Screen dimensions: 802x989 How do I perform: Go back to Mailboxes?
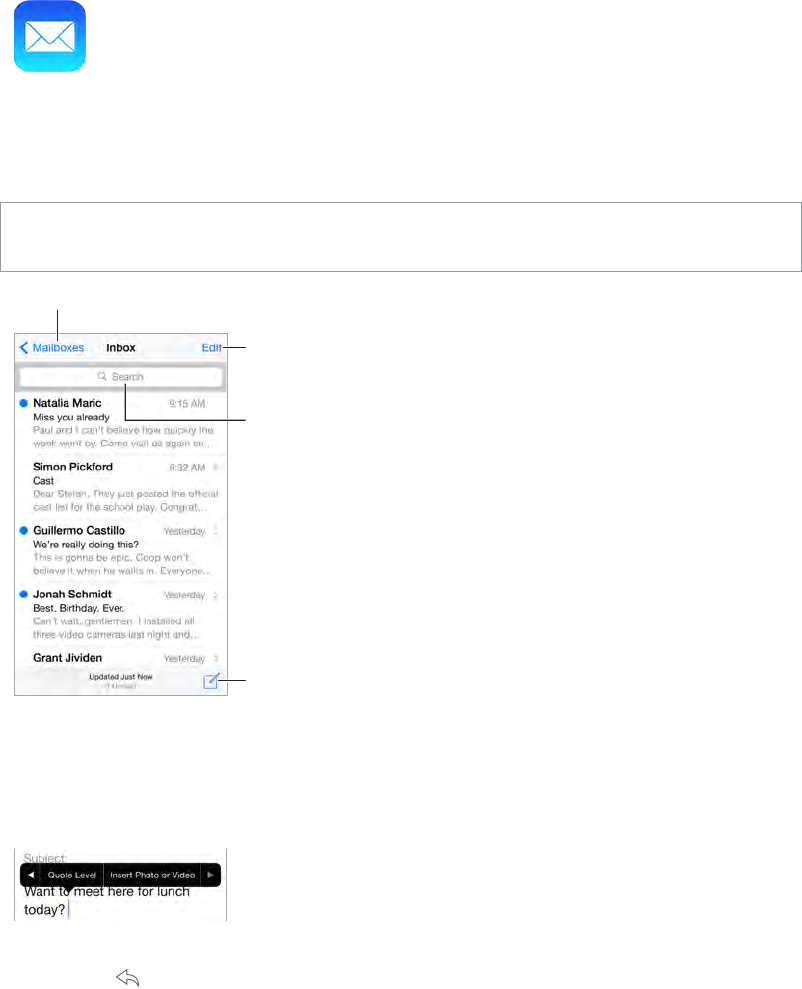52,348
